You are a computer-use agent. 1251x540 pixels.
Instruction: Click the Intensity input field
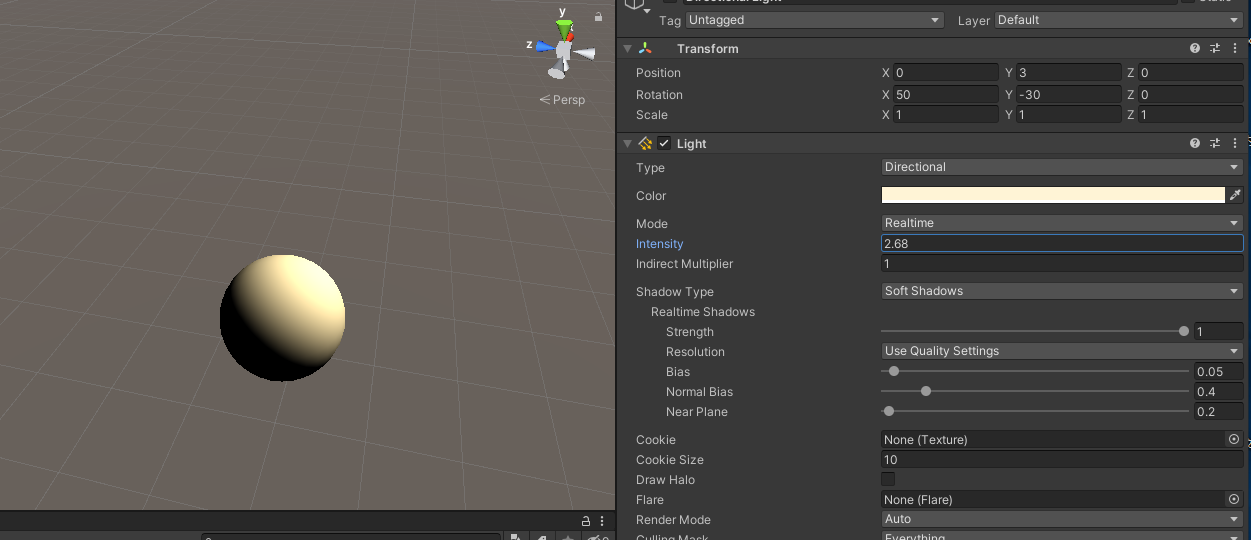point(1062,243)
